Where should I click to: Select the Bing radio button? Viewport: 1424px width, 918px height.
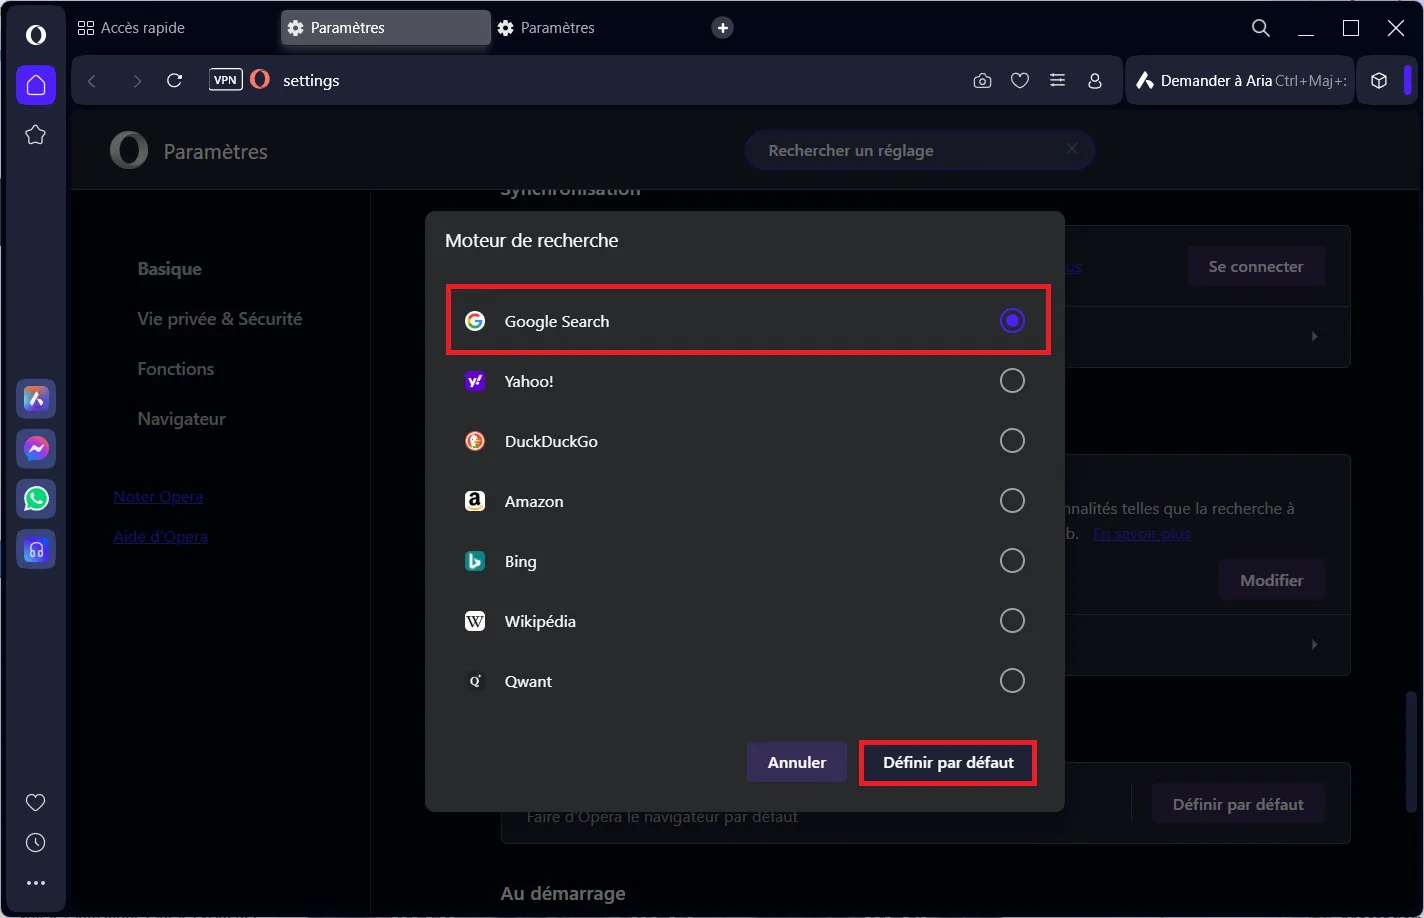tap(1012, 561)
